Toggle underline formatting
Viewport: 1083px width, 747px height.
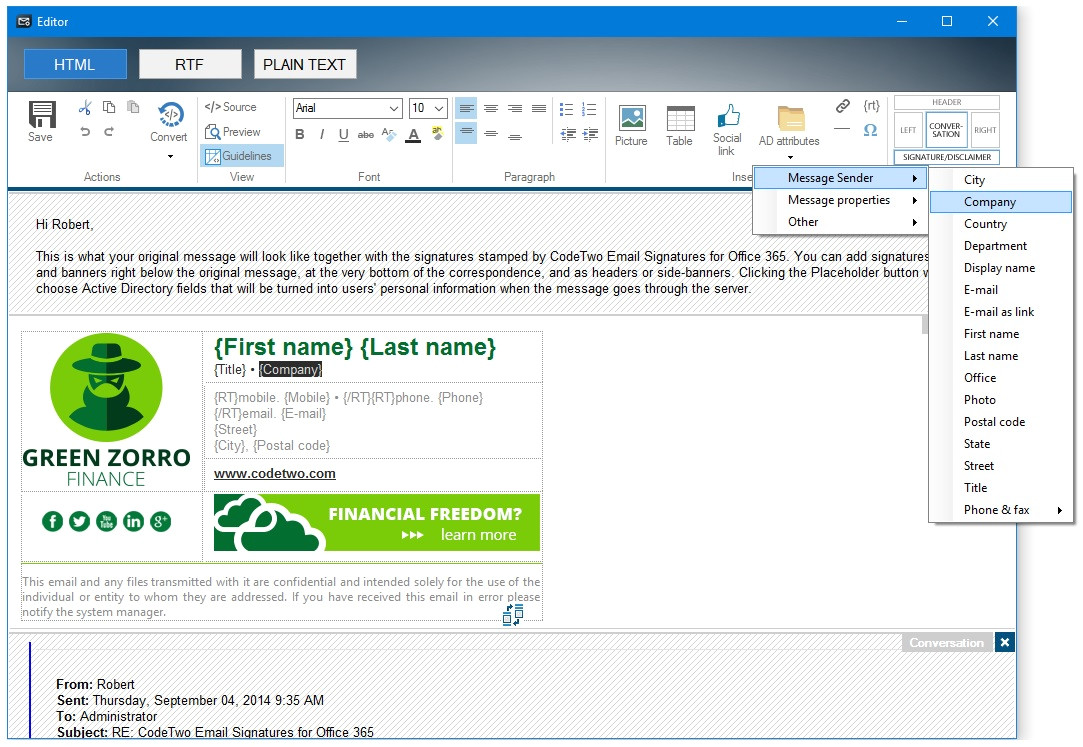click(343, 135)
